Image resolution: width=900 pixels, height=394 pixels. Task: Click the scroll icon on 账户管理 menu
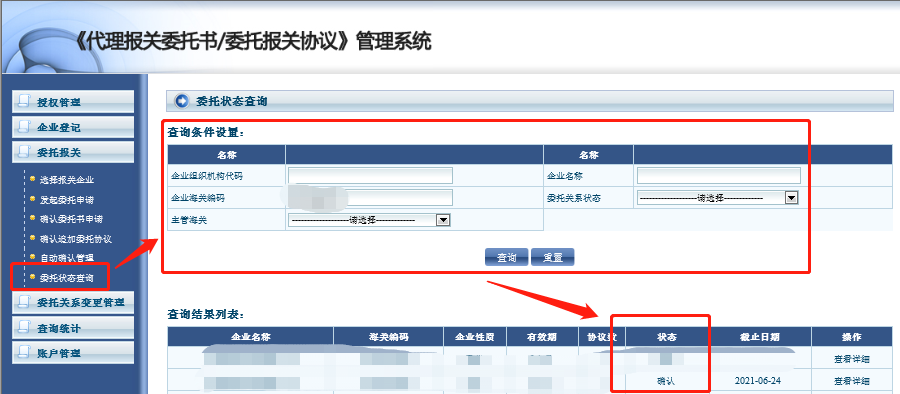click(x=24, y=353)
